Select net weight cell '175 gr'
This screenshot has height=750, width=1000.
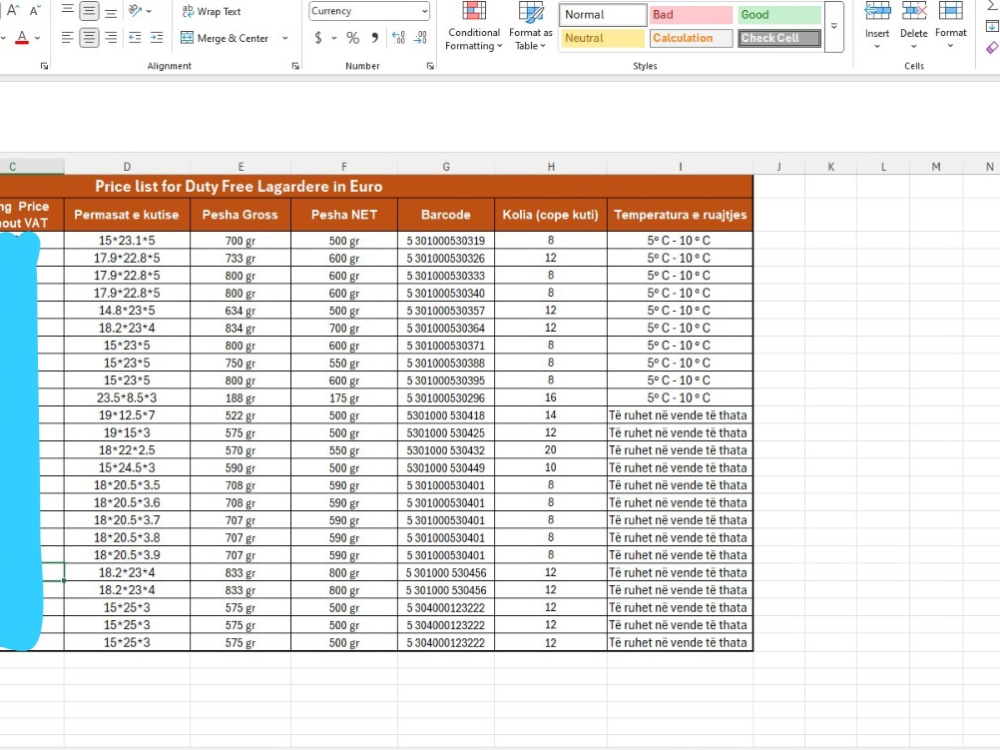pos(344,398)
